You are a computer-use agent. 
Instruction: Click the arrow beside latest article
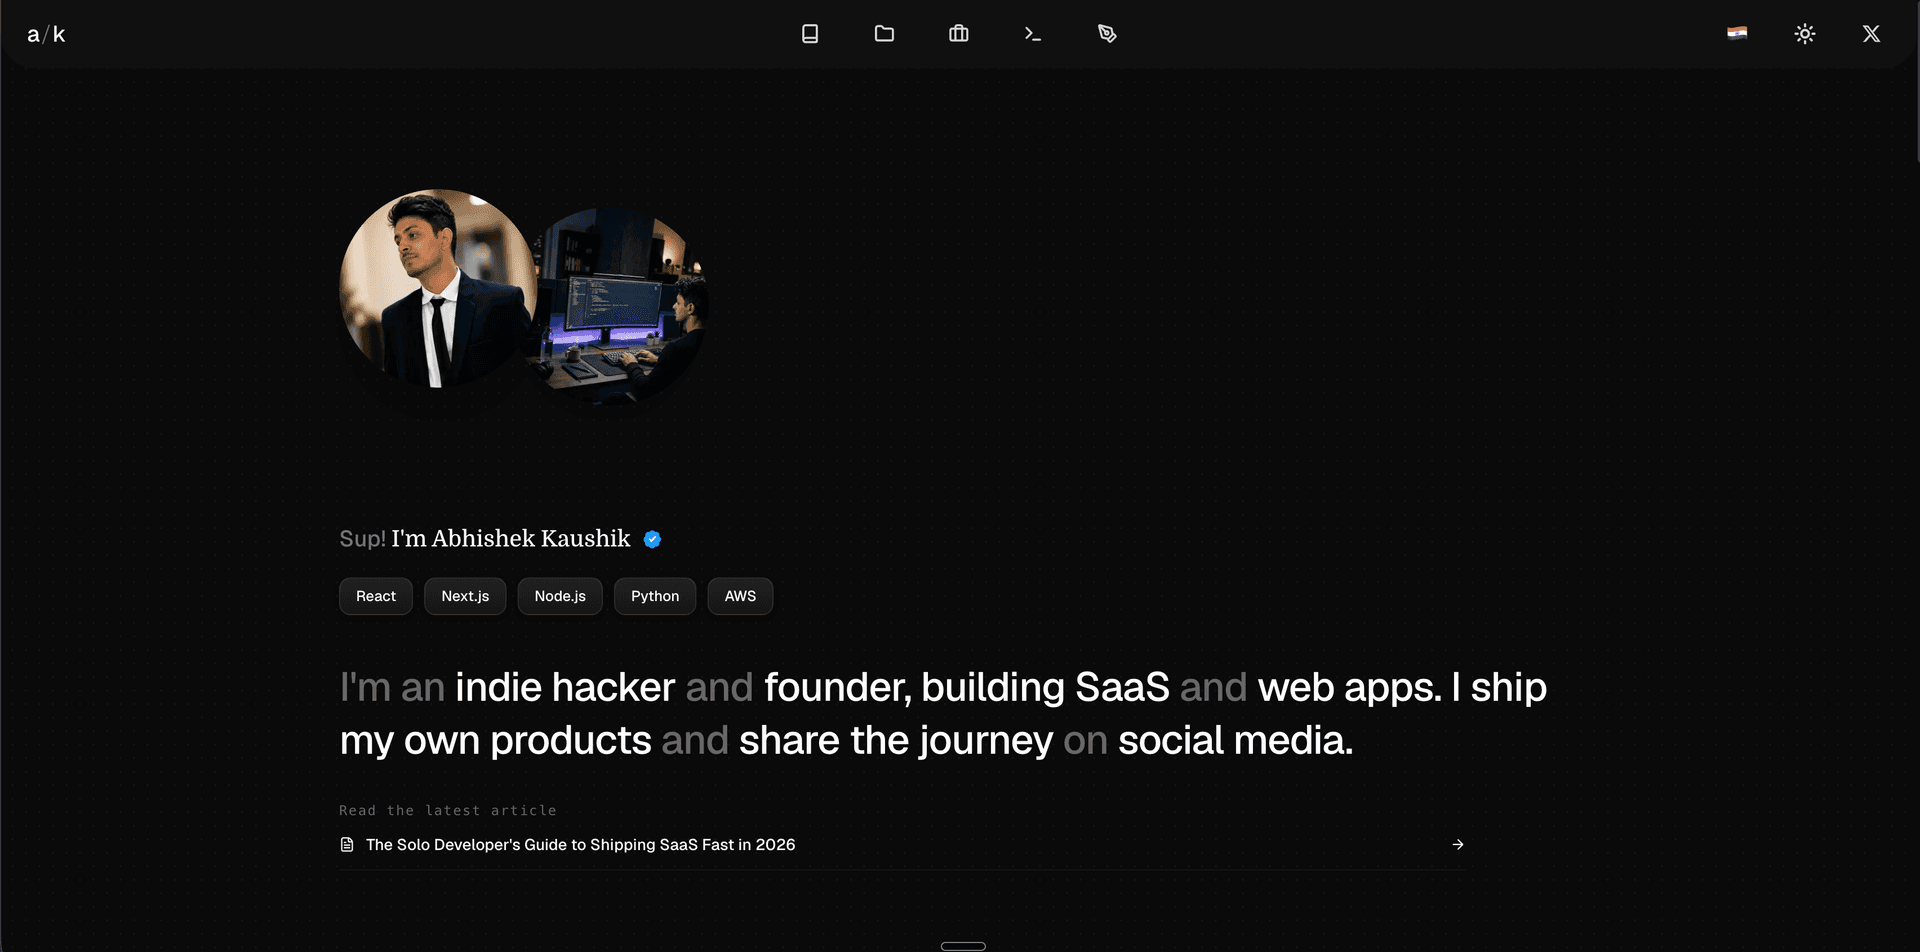click(1458, 845)
